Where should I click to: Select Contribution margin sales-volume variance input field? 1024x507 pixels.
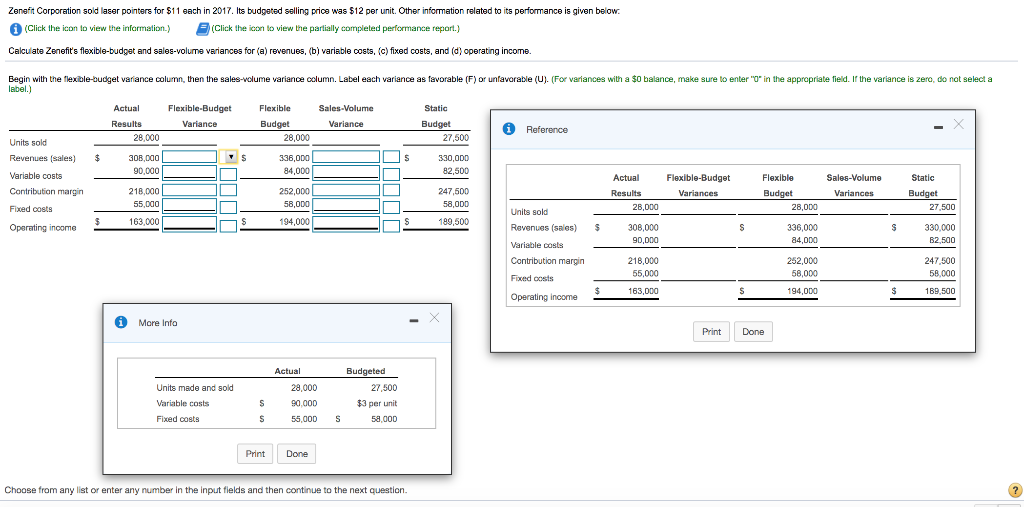pos(346,191)
